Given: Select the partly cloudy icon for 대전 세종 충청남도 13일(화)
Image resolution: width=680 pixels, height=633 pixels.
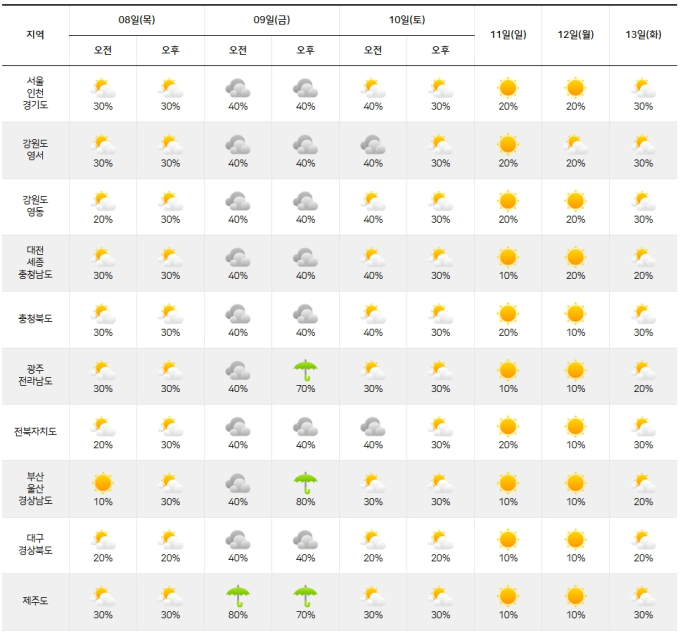Looking at the screenshot, I should [643, 258].
